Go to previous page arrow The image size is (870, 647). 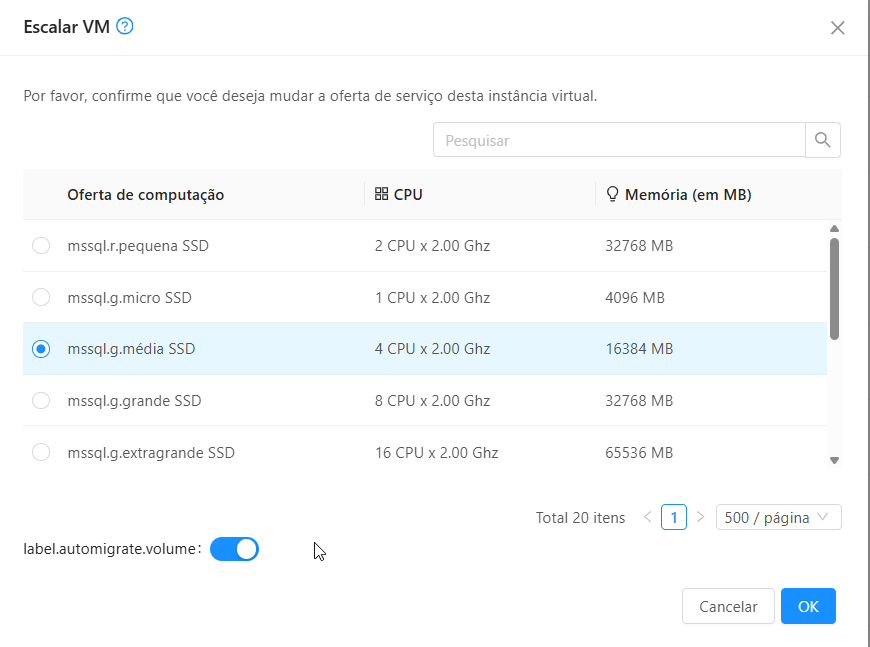click(647, 517)
